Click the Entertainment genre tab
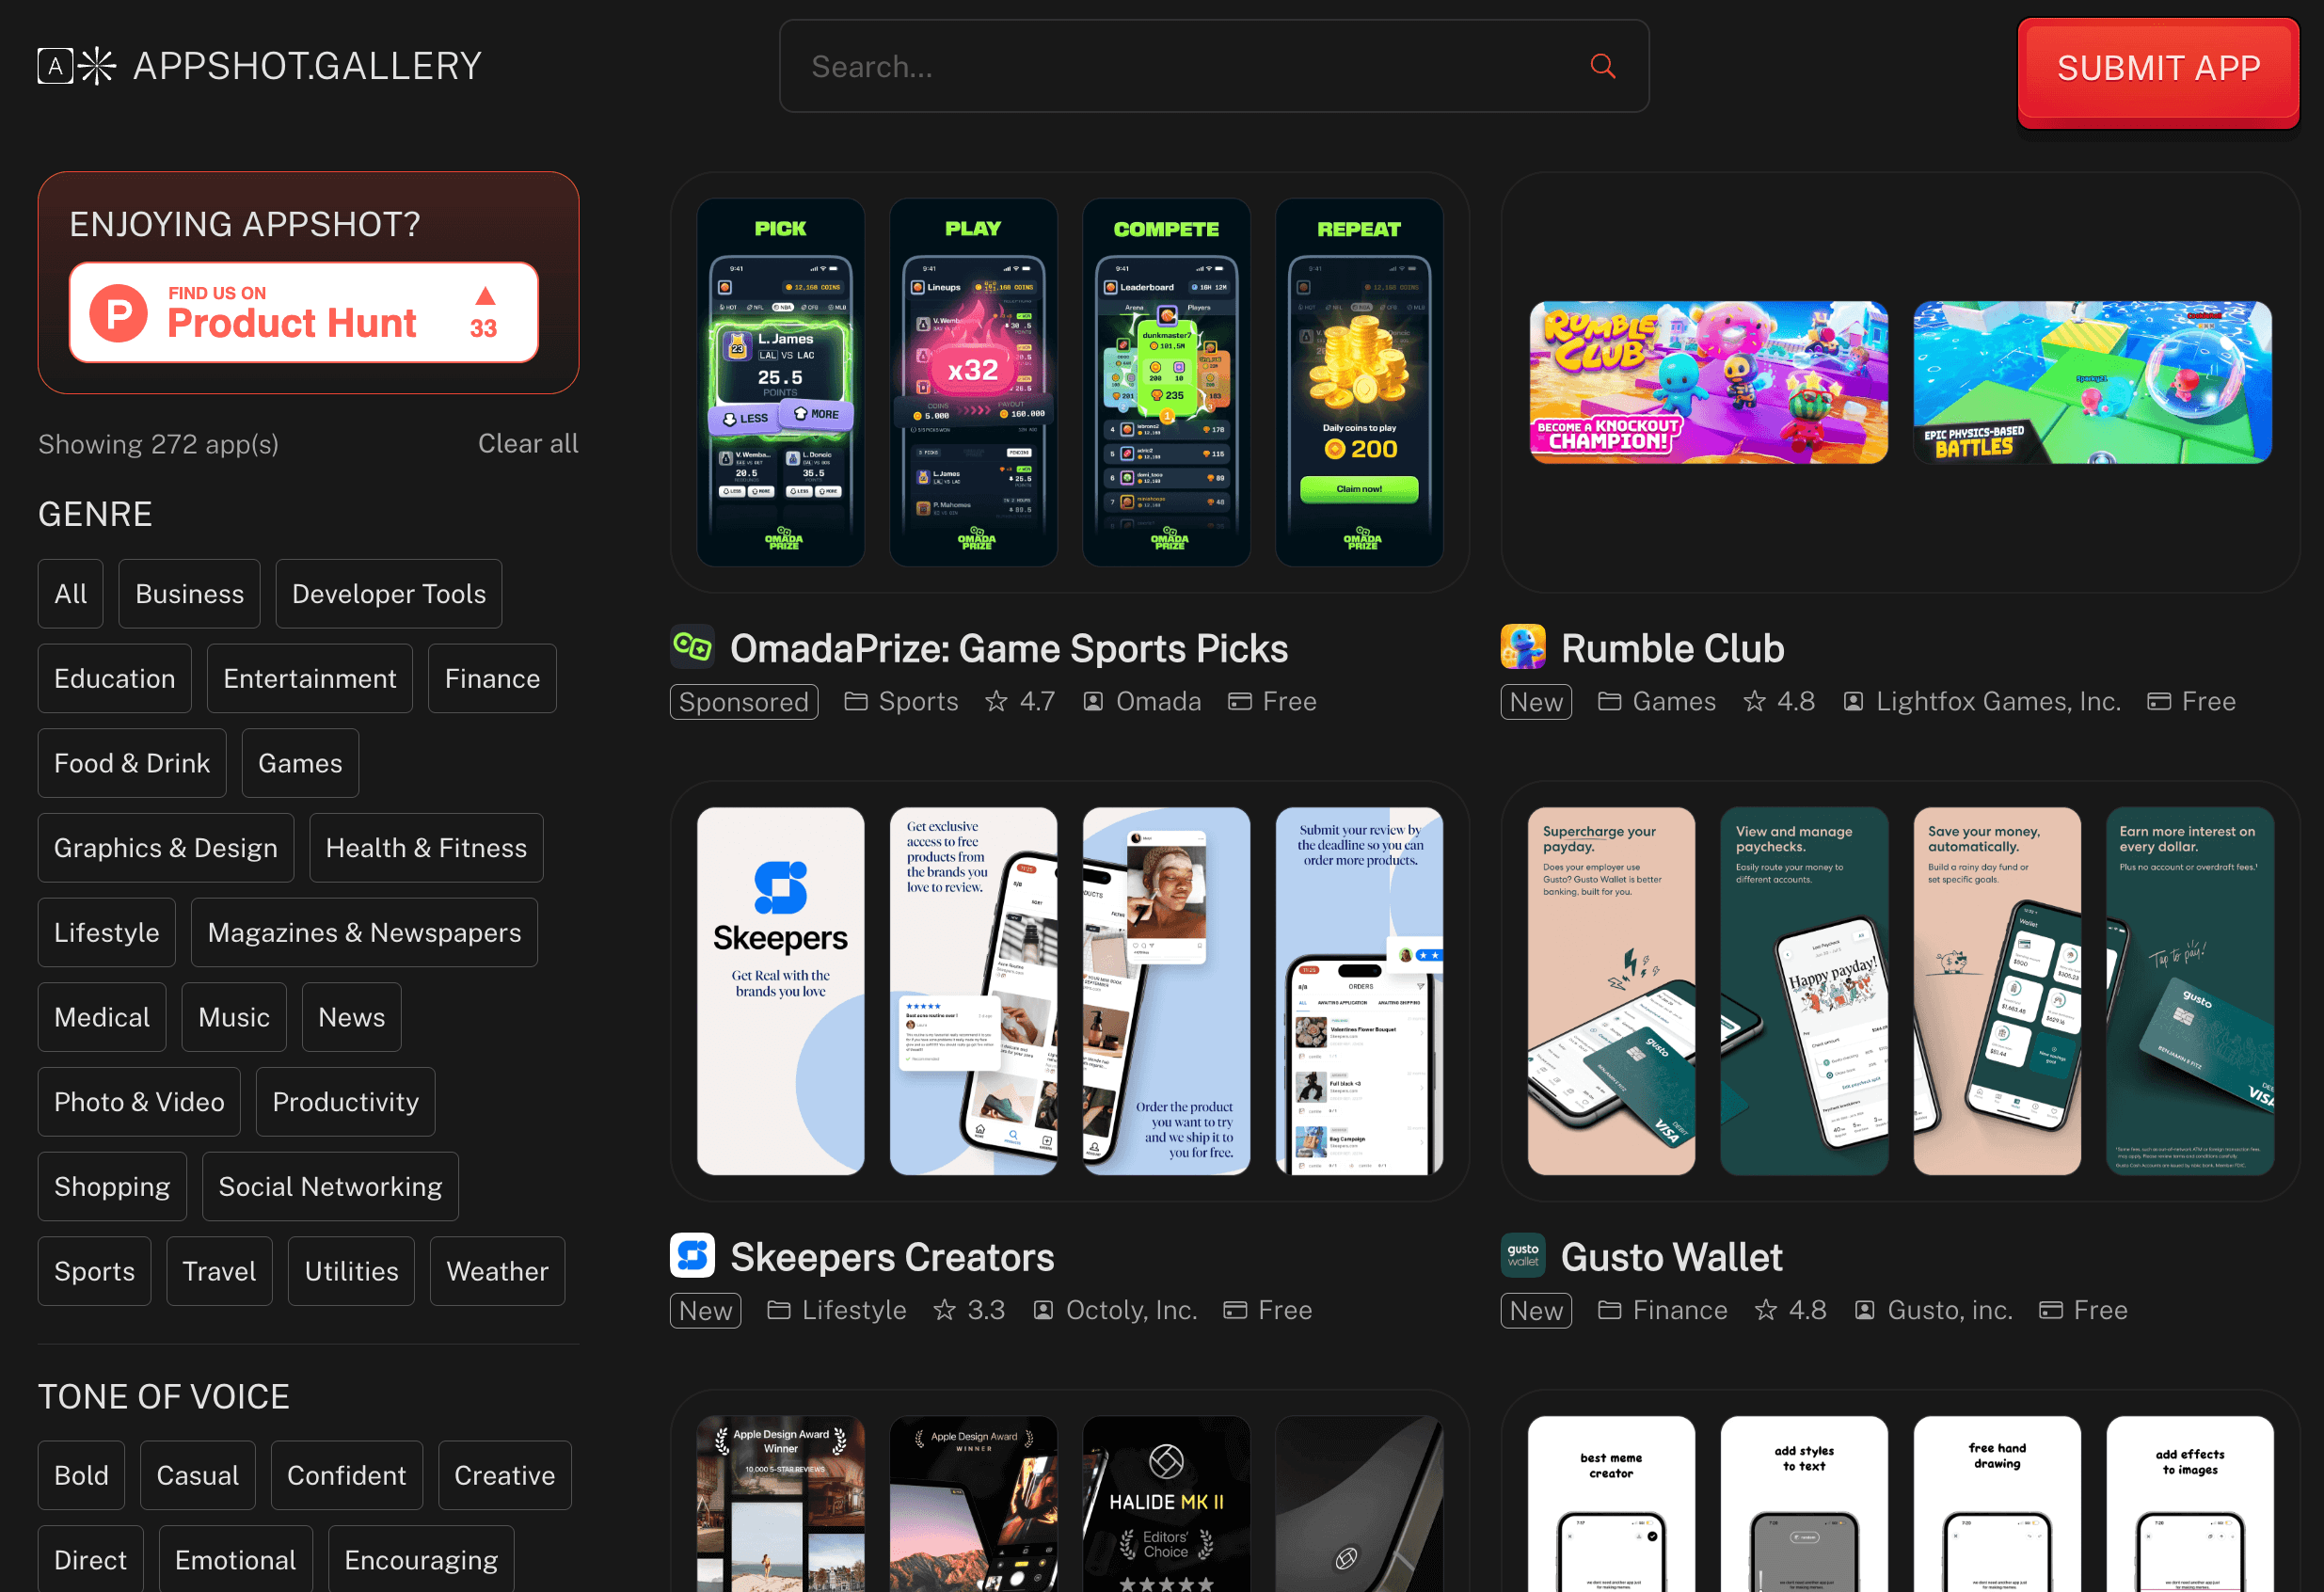This screenshot has width=2324, height=1592. [x=309, y=678]
